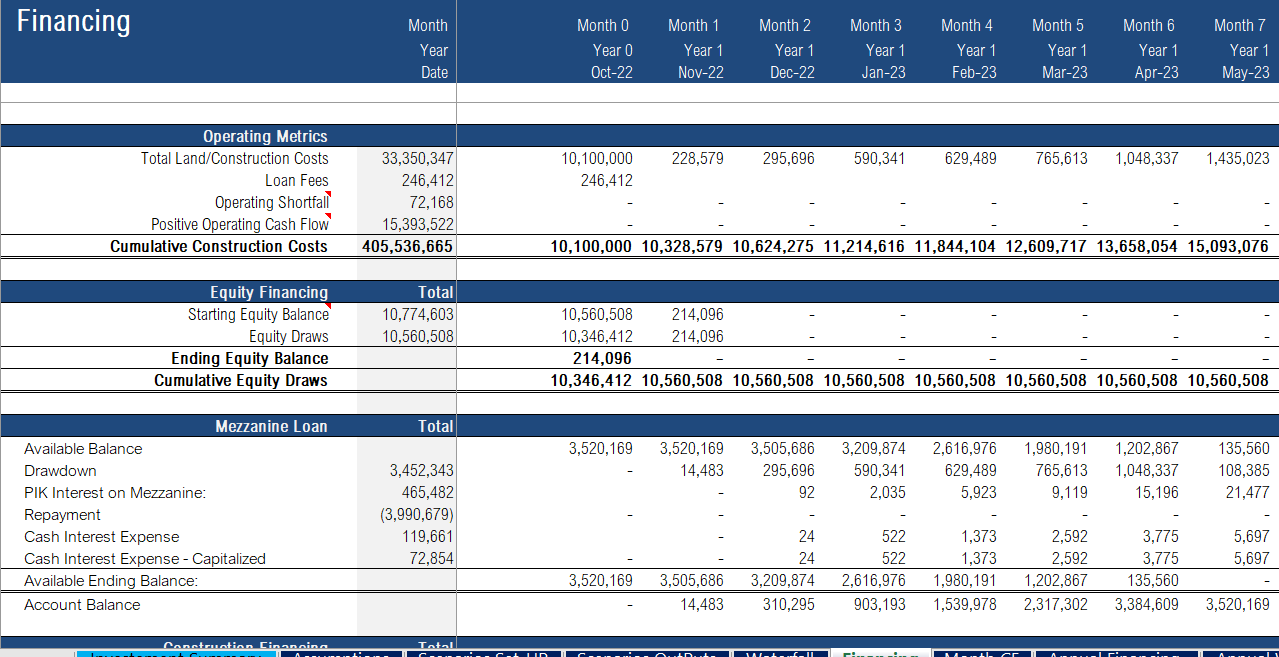Switch to the Annual Financing sheet
The height and width of the screenshot is (657, 1279).
pyautogui.click(x=1115, y=653)
